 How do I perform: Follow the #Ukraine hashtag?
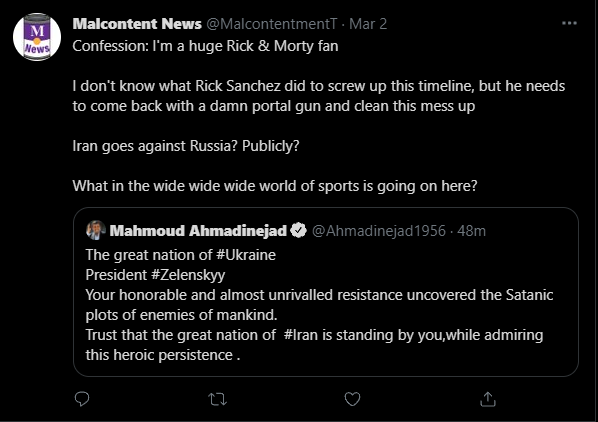pos(246,255)
